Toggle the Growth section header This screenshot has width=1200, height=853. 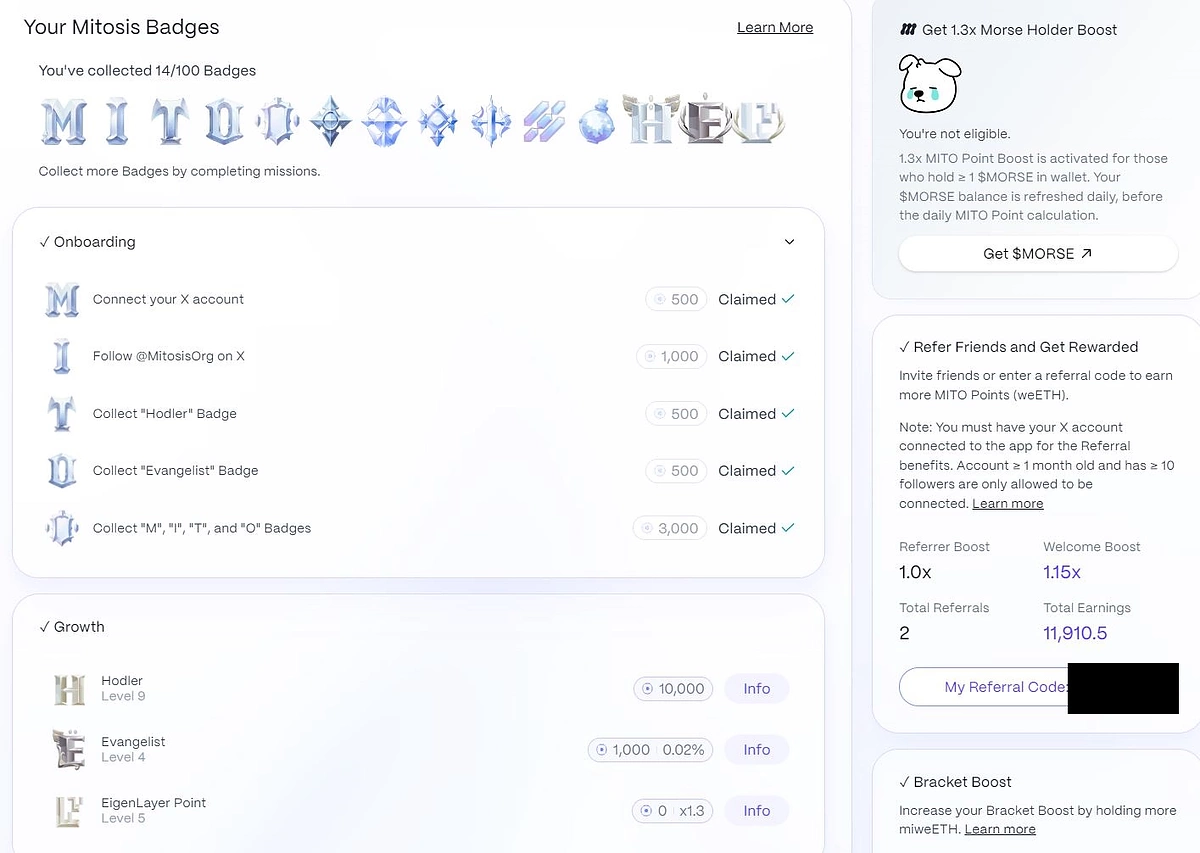pyautogui.click(x=72, y=627)
